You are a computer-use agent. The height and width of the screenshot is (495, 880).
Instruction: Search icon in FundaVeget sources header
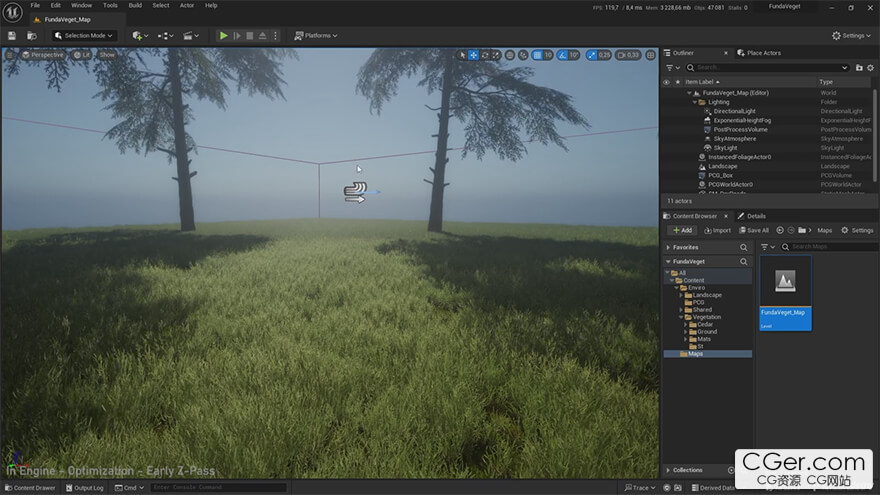click(744, 262)
